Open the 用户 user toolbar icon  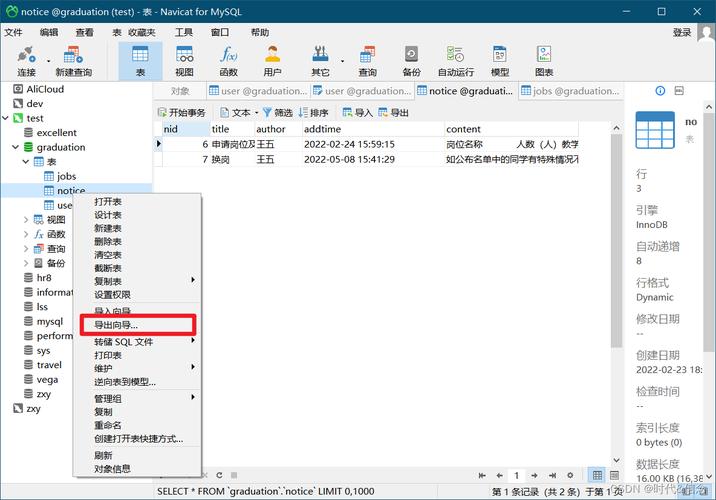(272, 61)
